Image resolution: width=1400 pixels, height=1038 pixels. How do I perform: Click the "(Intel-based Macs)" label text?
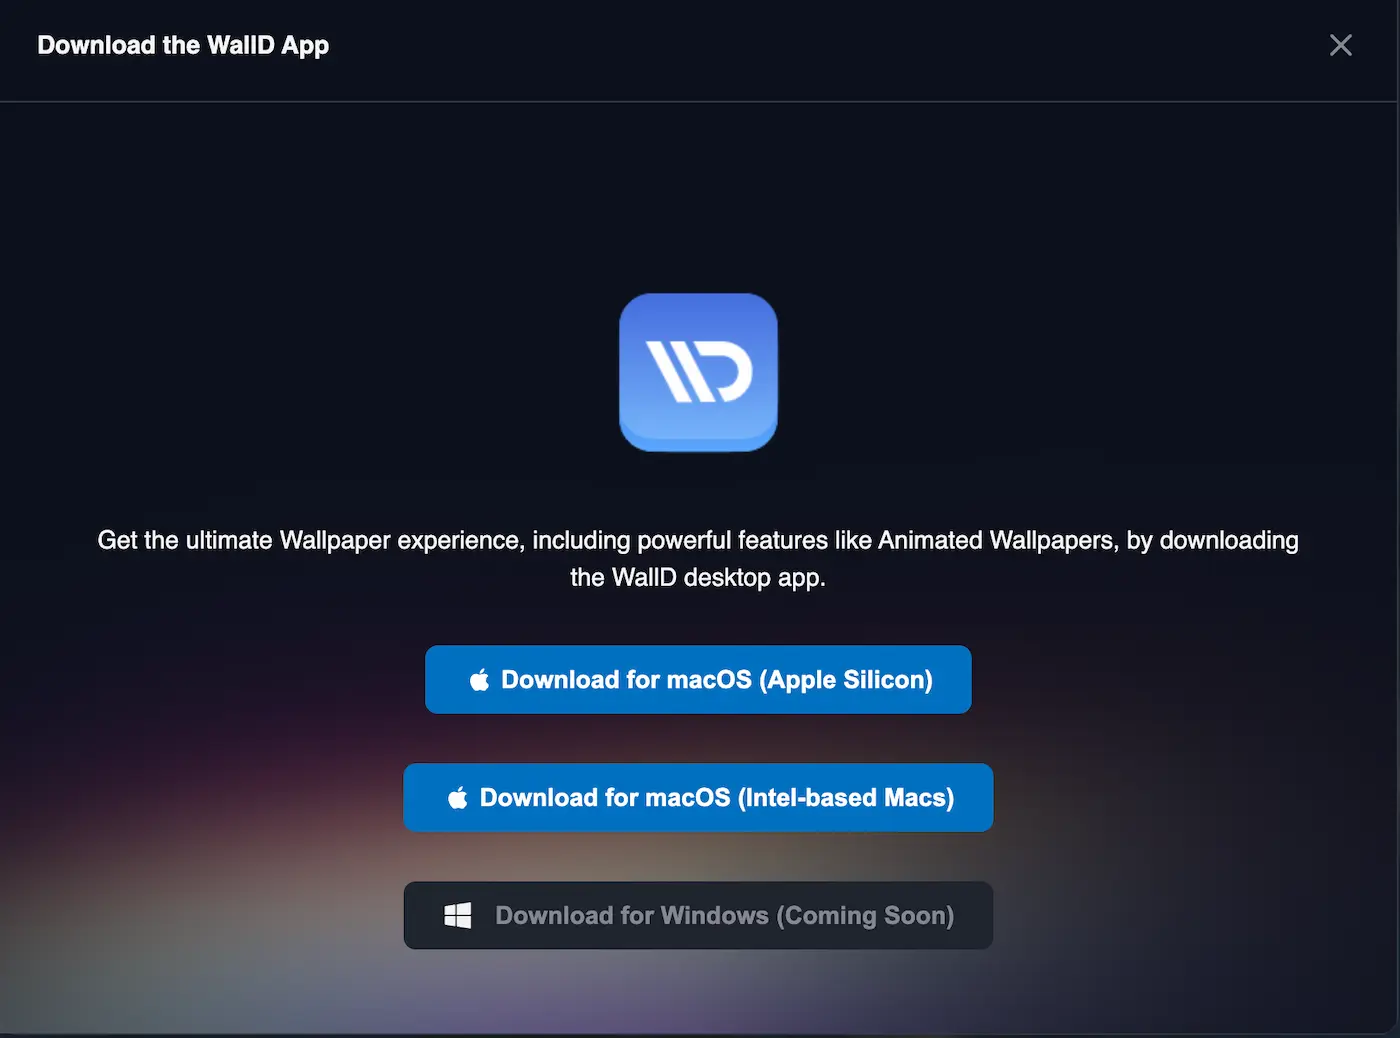click(846, 798)
